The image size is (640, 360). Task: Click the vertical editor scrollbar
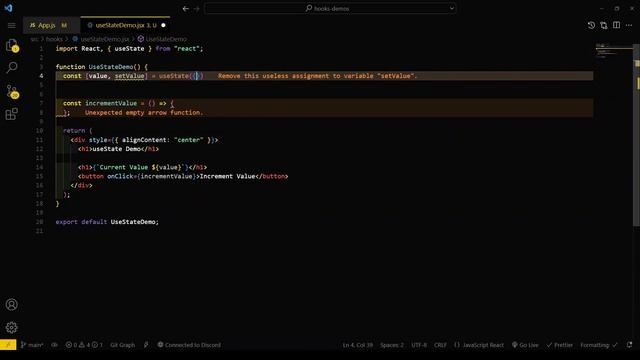click(636, 135)
